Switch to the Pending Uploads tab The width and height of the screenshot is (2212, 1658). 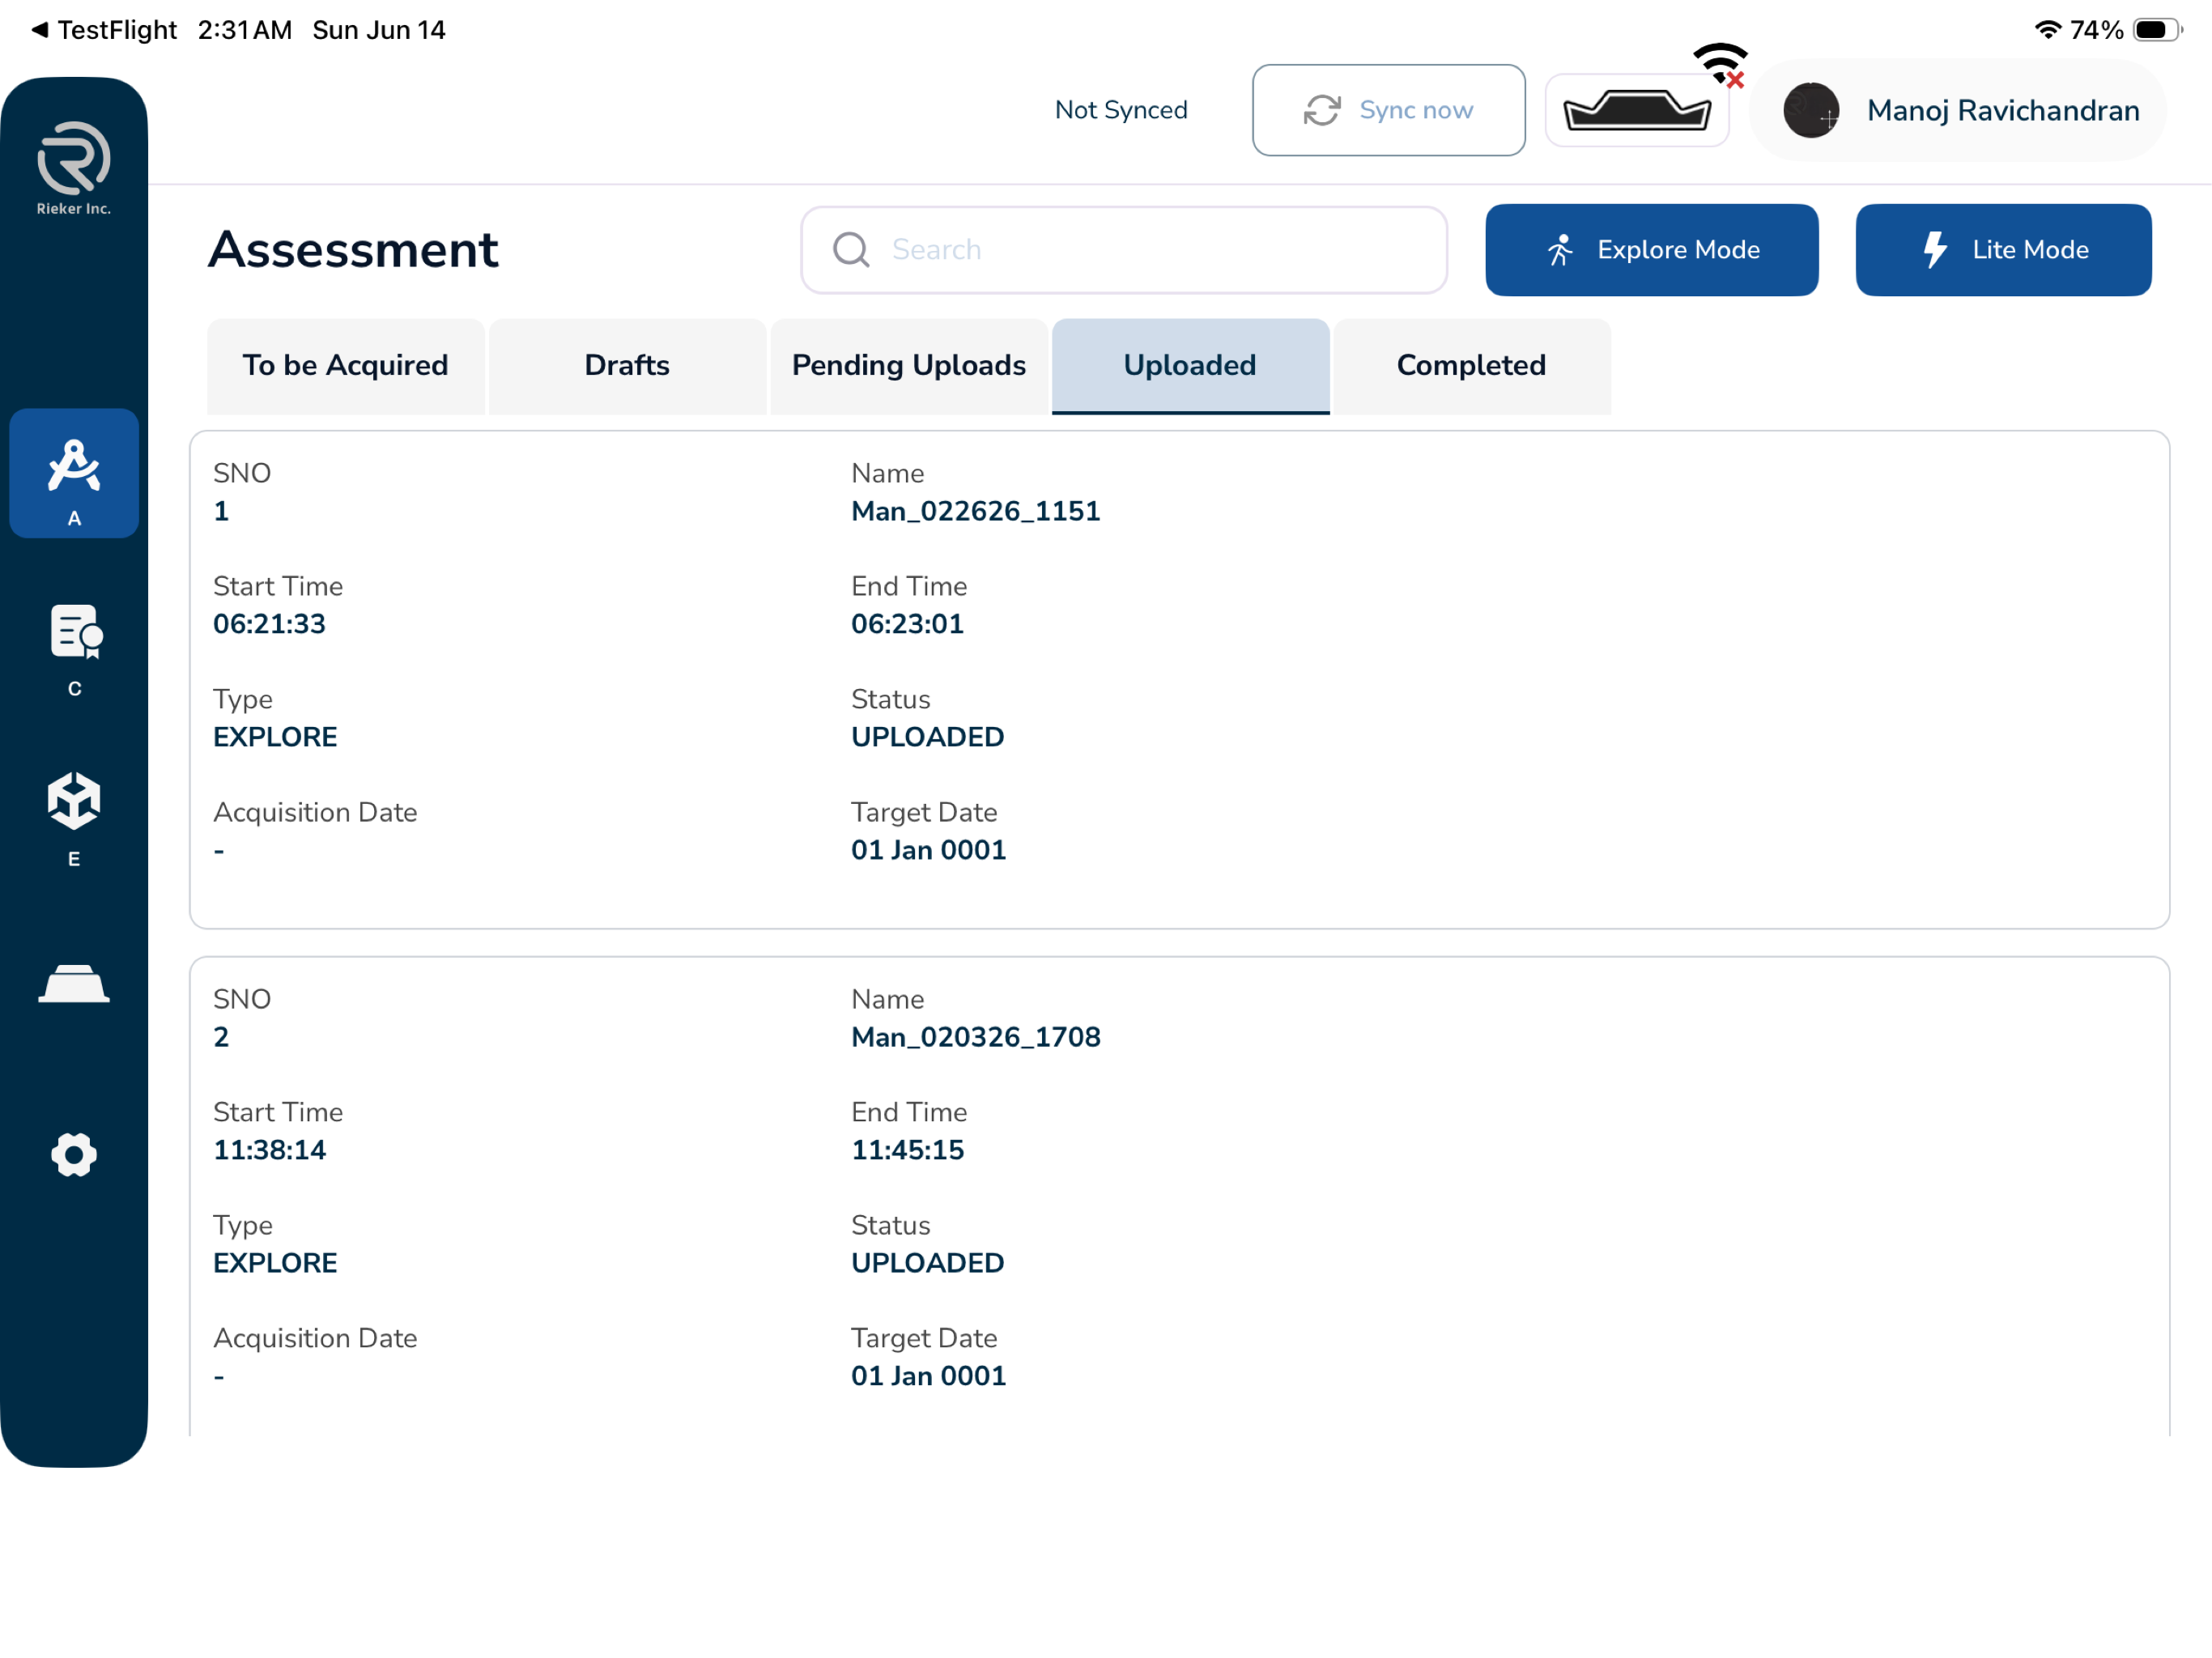click(x=909, y=365)
